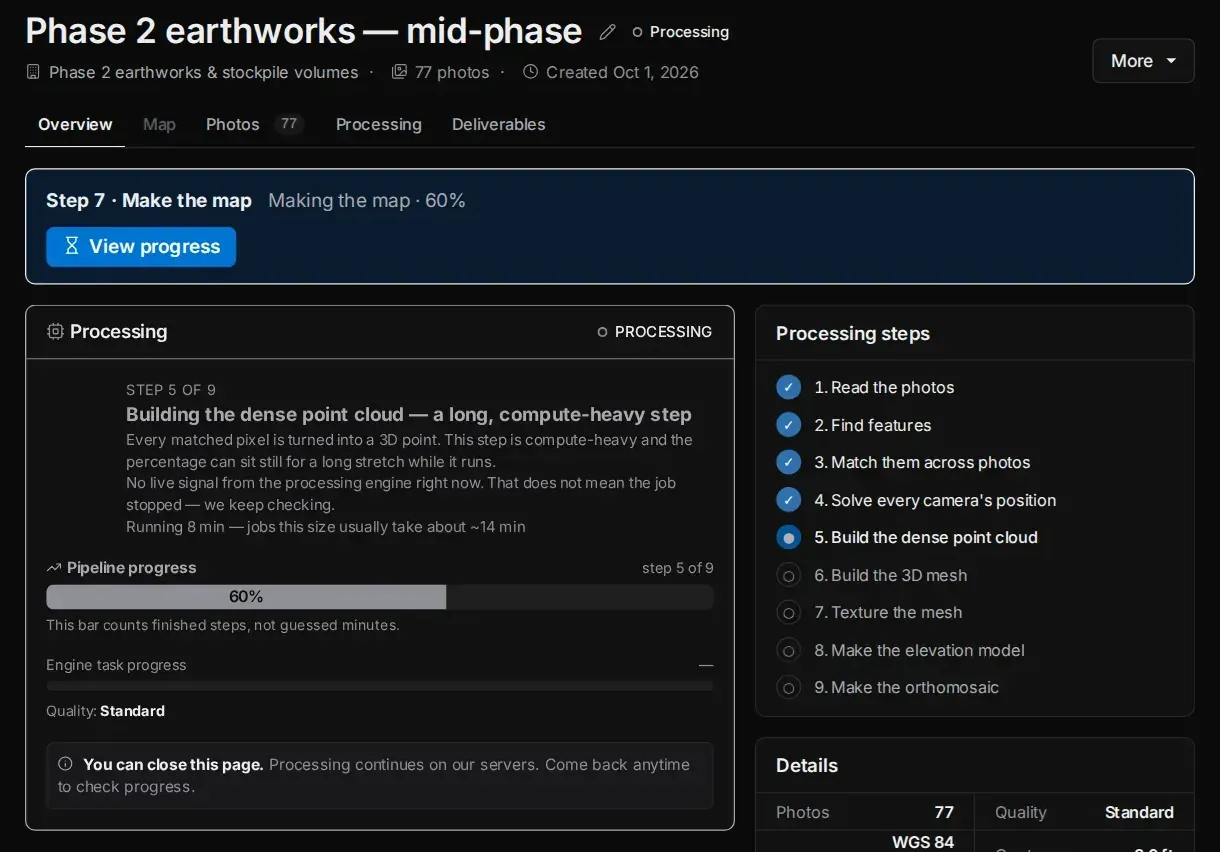Switch to the Overview tab

tap(75, 124)
